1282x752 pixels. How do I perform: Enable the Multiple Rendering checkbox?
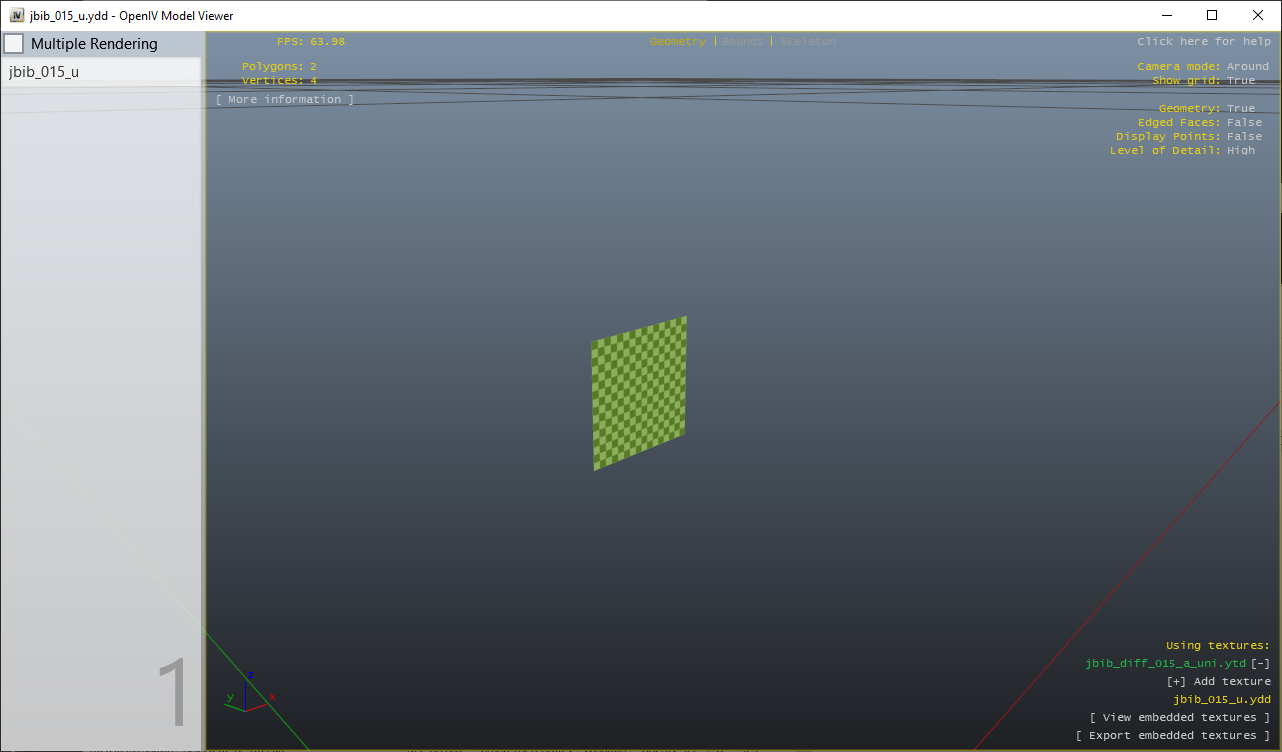[x=14, y=43]
